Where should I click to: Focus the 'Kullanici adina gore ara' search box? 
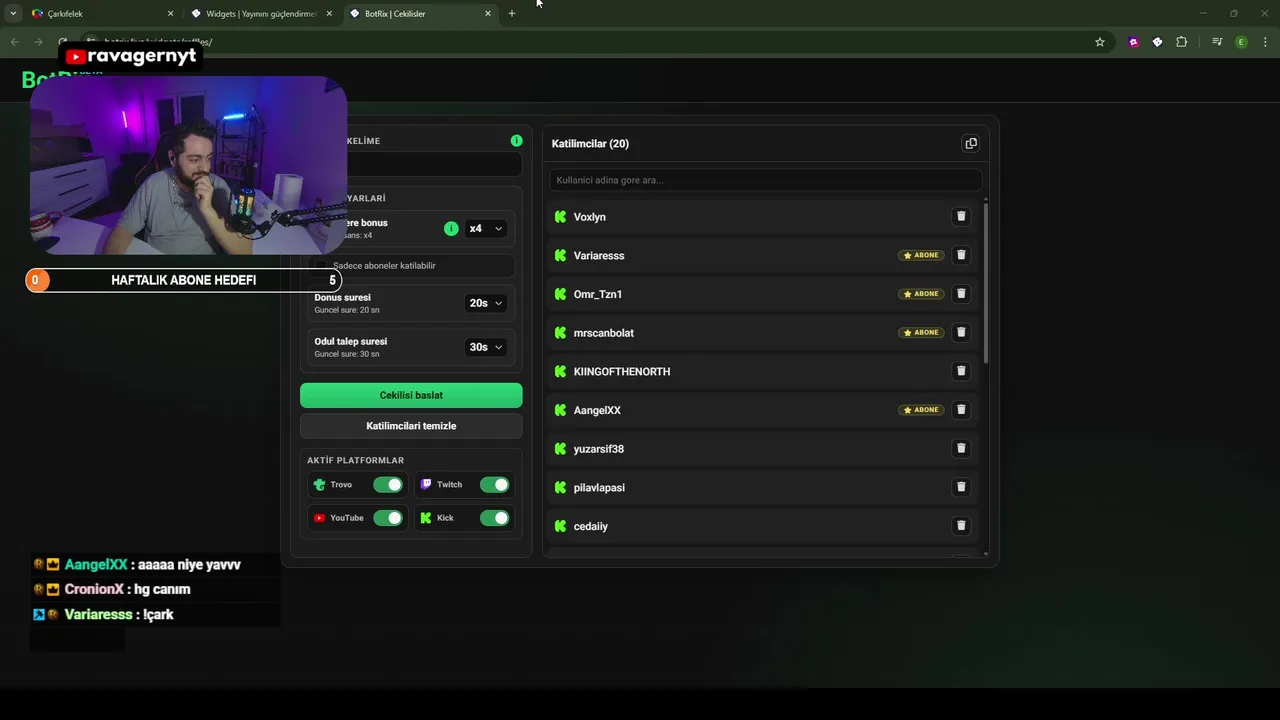tap(765, 180)
